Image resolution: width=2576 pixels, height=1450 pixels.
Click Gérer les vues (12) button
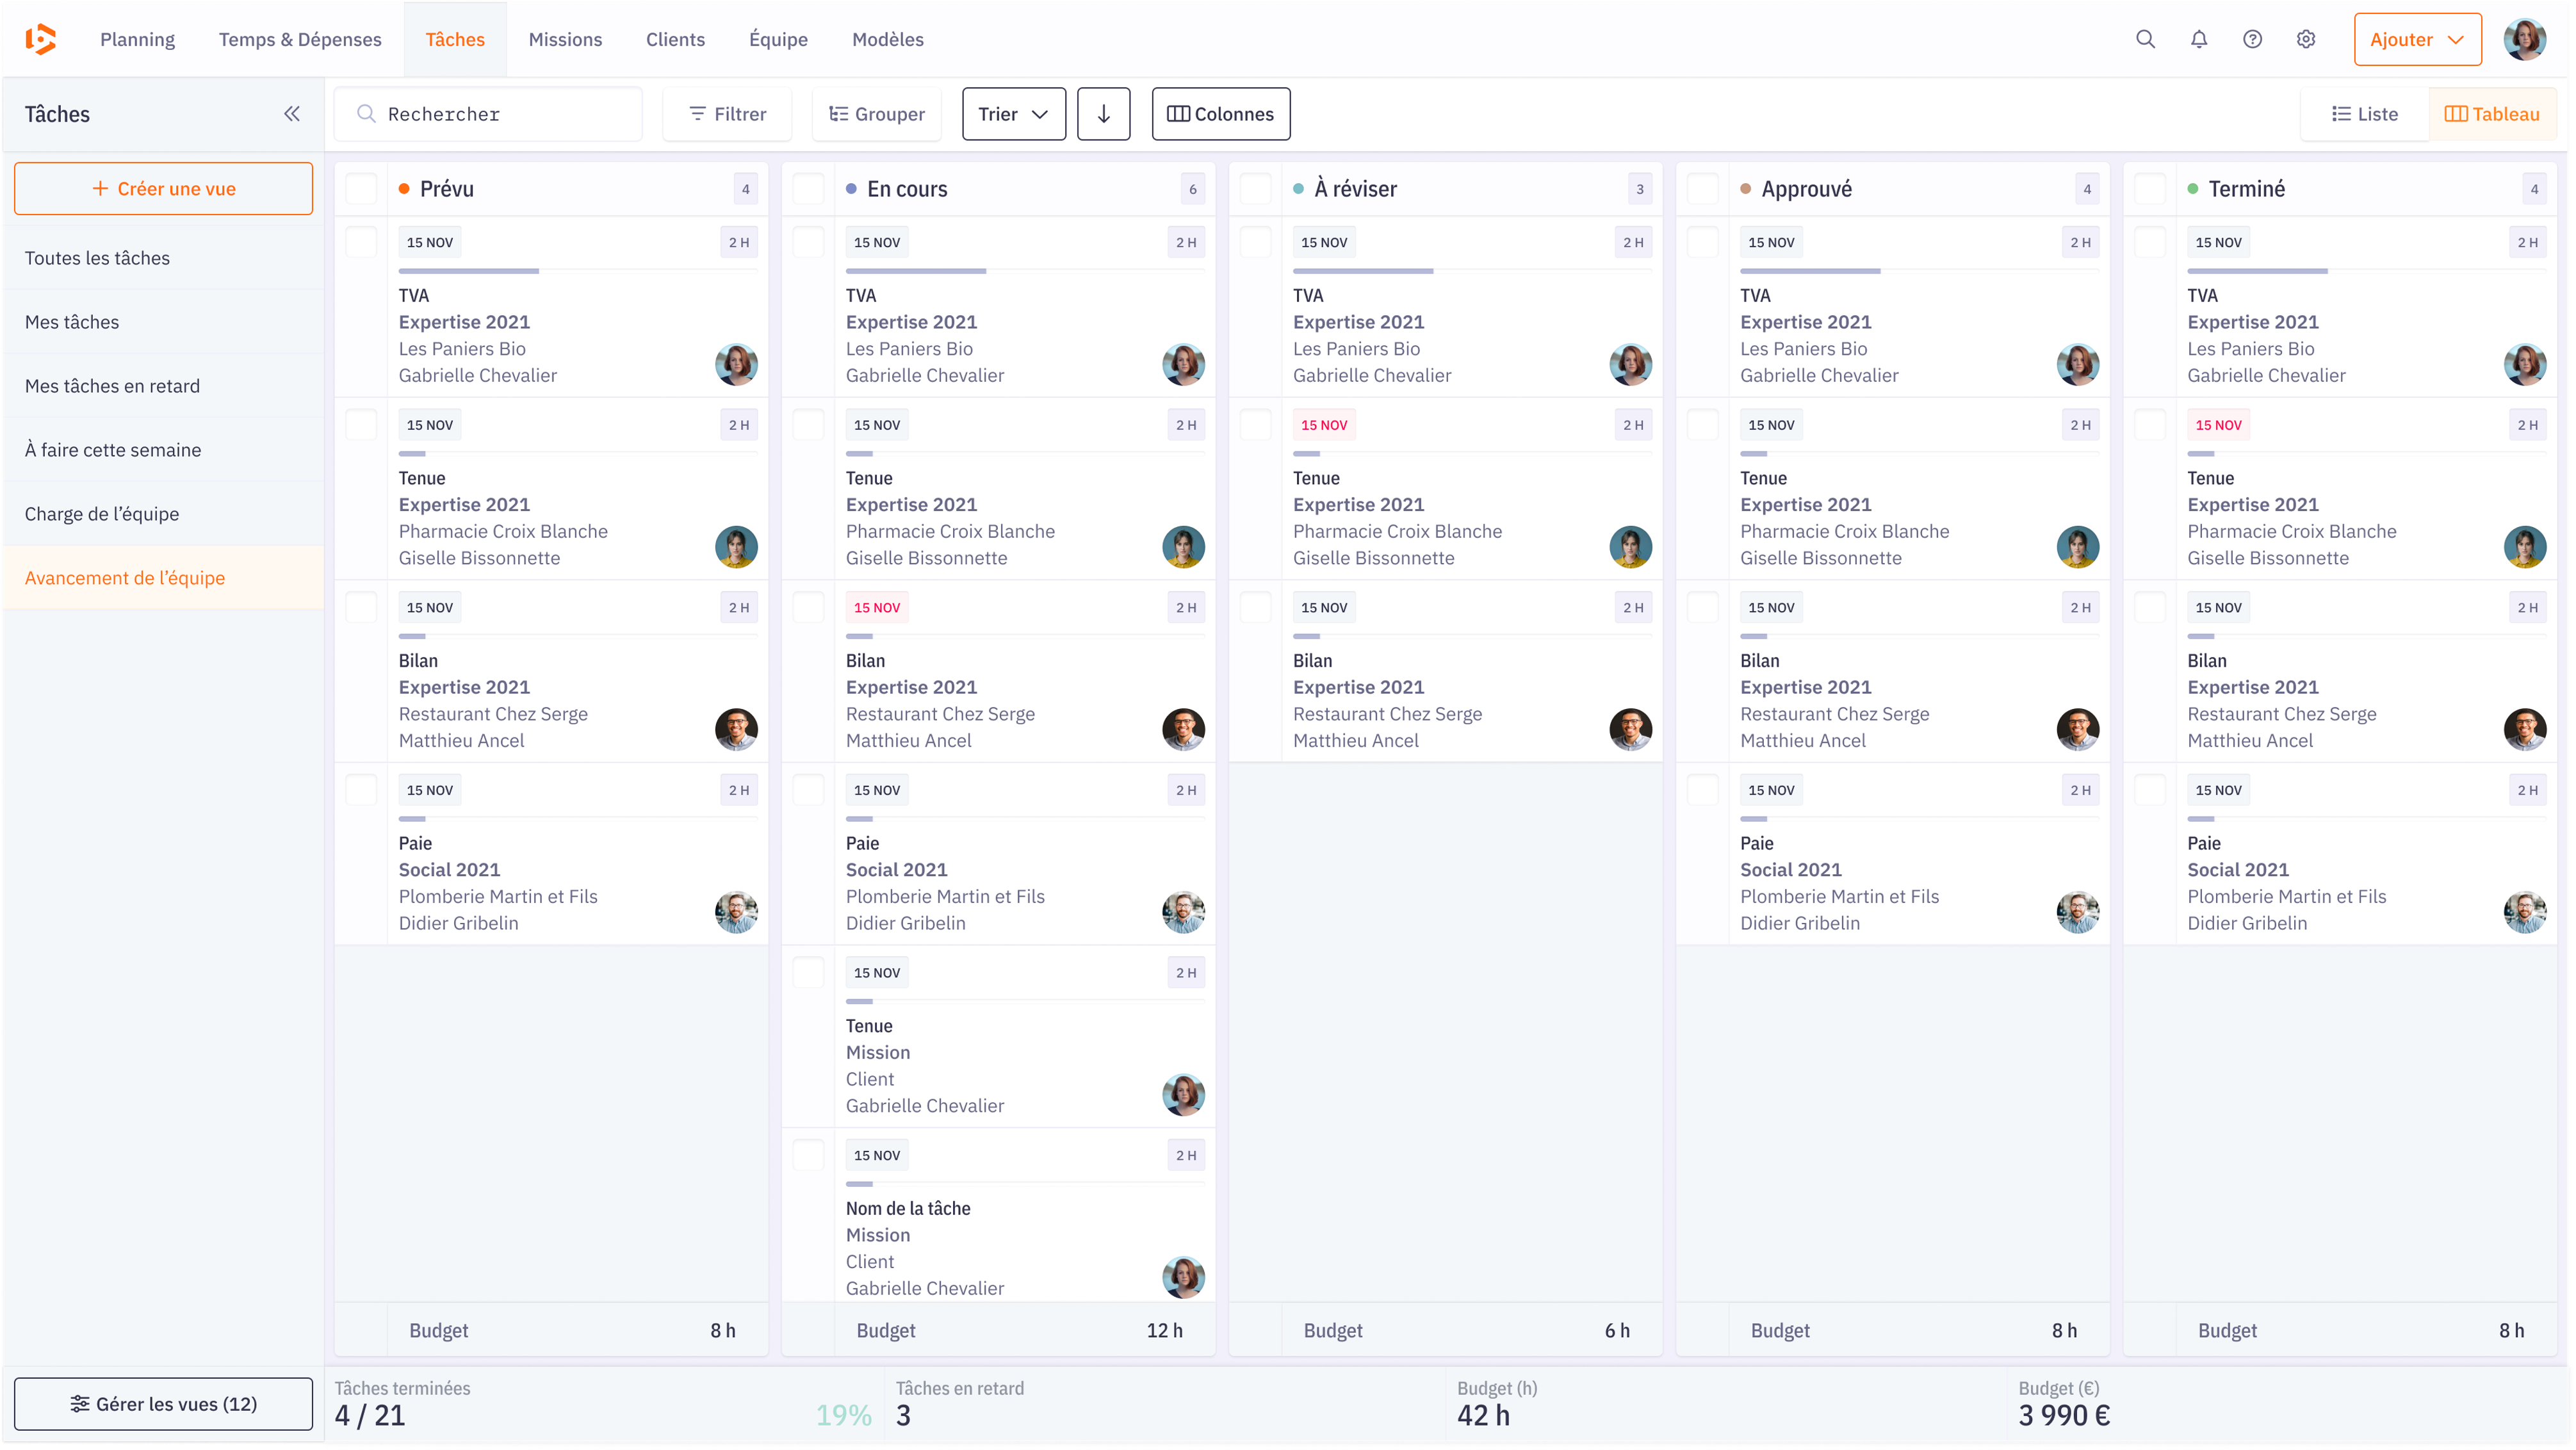163,1403
